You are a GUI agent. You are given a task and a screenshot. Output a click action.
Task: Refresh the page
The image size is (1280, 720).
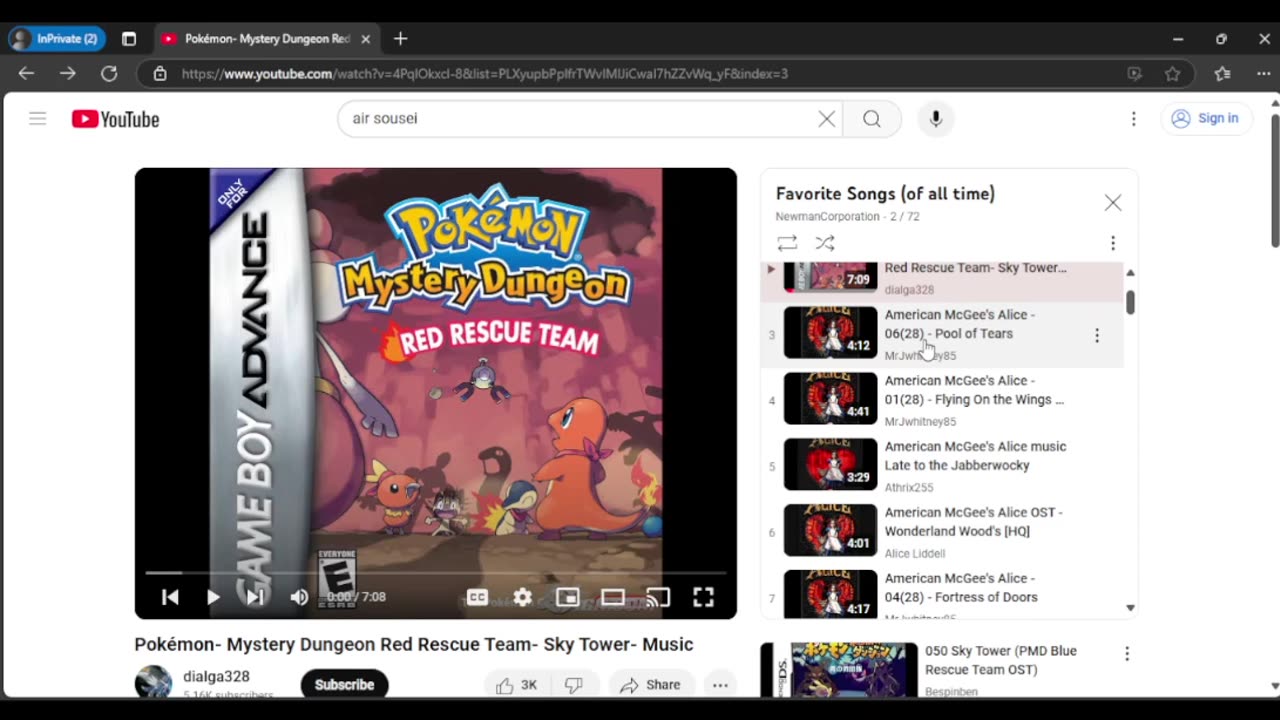pos(109,73)
